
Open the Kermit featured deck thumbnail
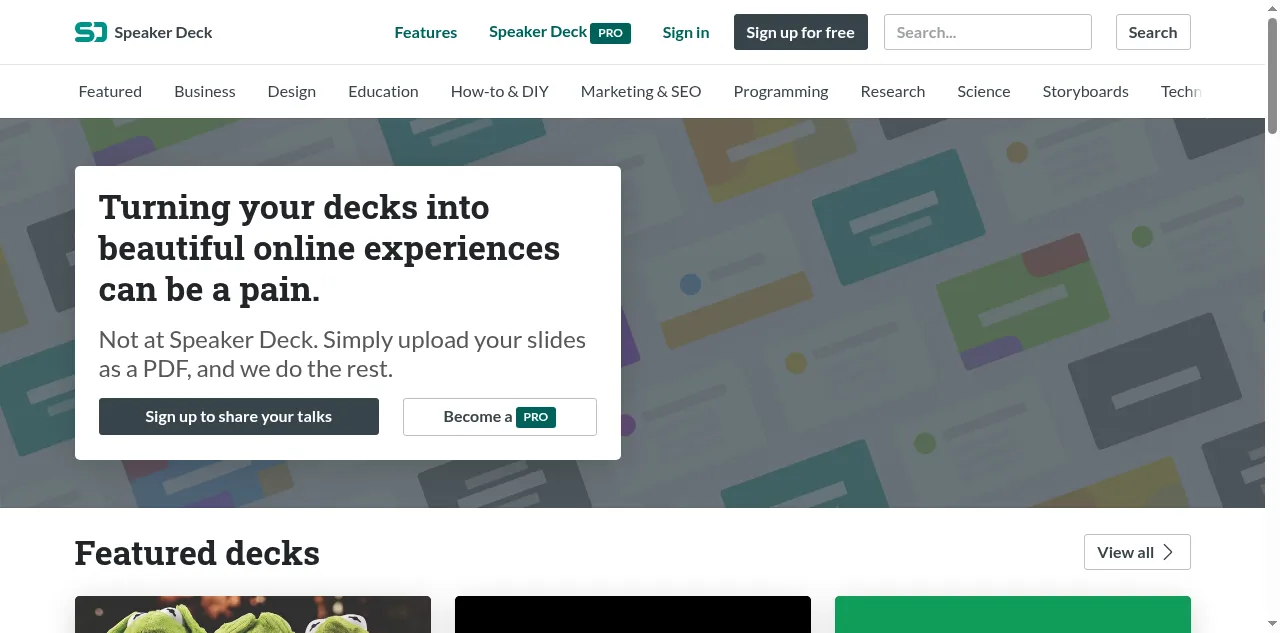tap(252, 614)
